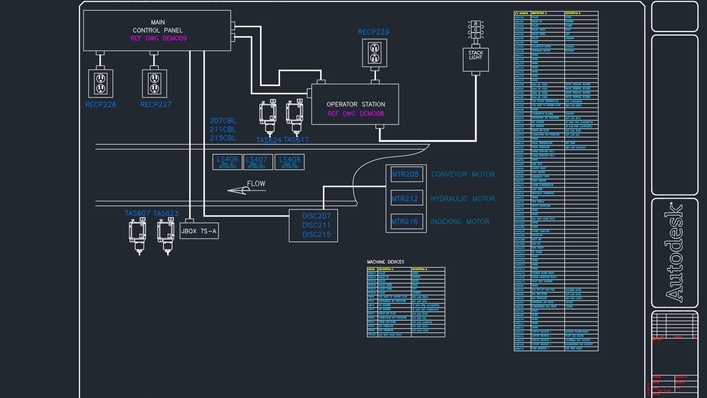This screenshot has height=398, width=707.
Task: Pick the stack light tower symbol
Action: tap(476, 31)
